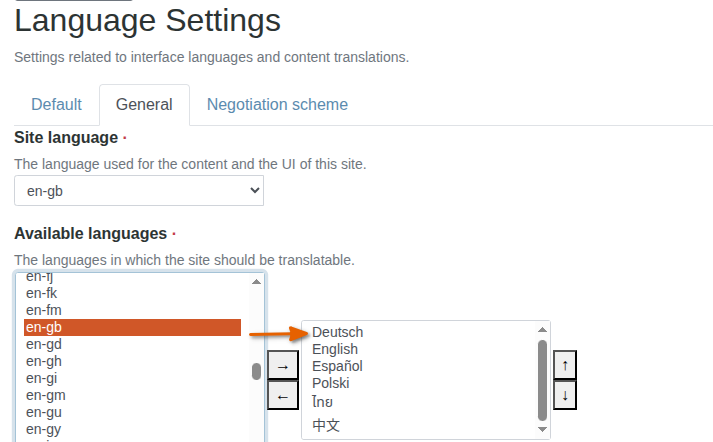Select 中文 in the selected list
The image size is (713, 442).
(326, 425)
